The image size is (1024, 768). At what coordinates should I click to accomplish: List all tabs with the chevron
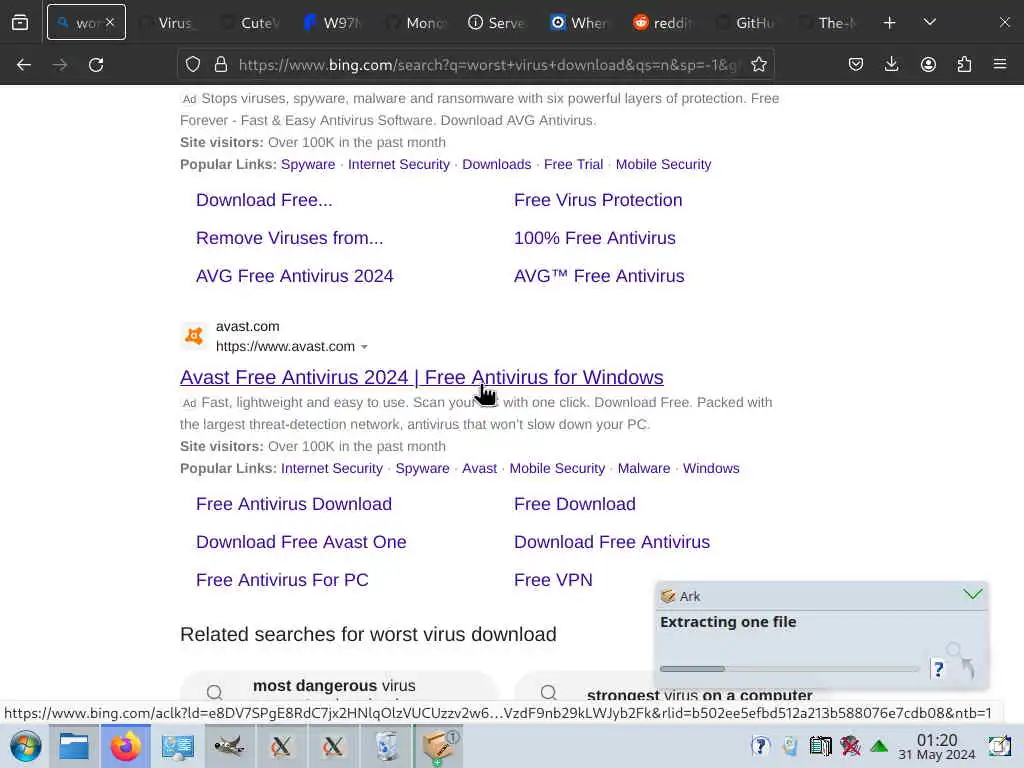coord(930,22)
